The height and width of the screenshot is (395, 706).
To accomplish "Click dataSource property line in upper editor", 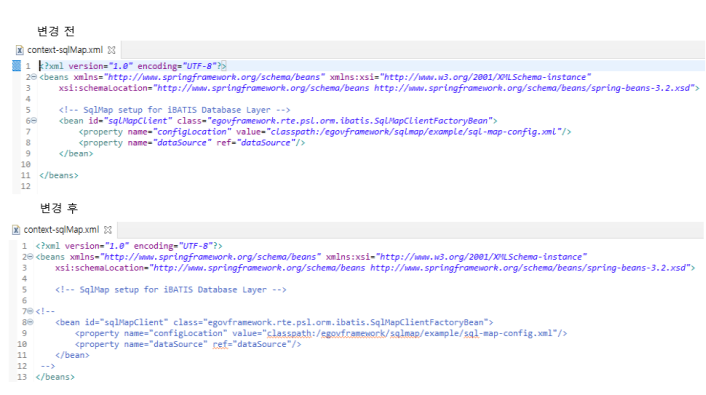I will (x=192, y=143).
